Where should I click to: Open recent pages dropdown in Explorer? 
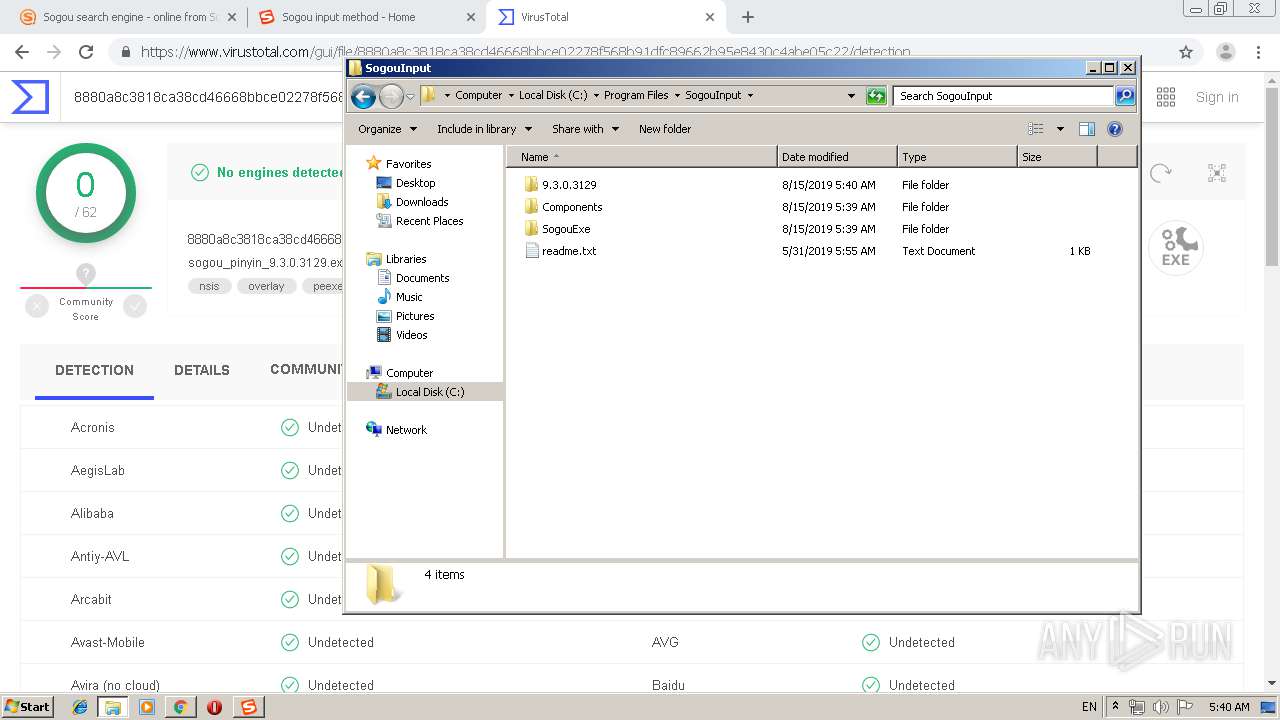coord(410,97)
